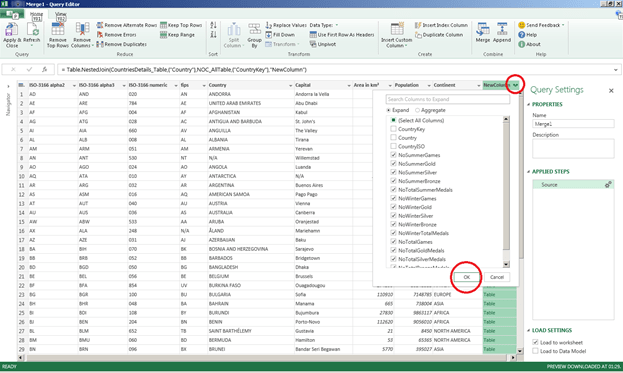This screenshot has width=623, height=373.
Task: Click Use First Row As Headers
Action: [342, 35]
